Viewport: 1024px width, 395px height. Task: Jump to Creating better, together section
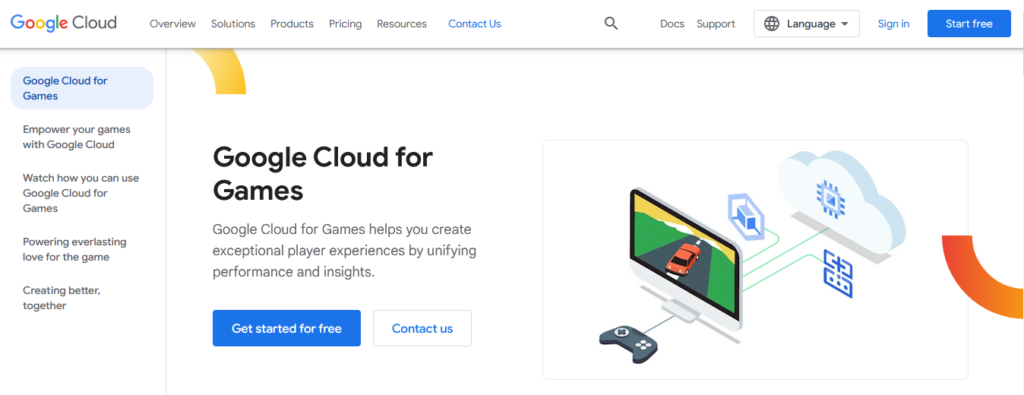coord(61,298)
